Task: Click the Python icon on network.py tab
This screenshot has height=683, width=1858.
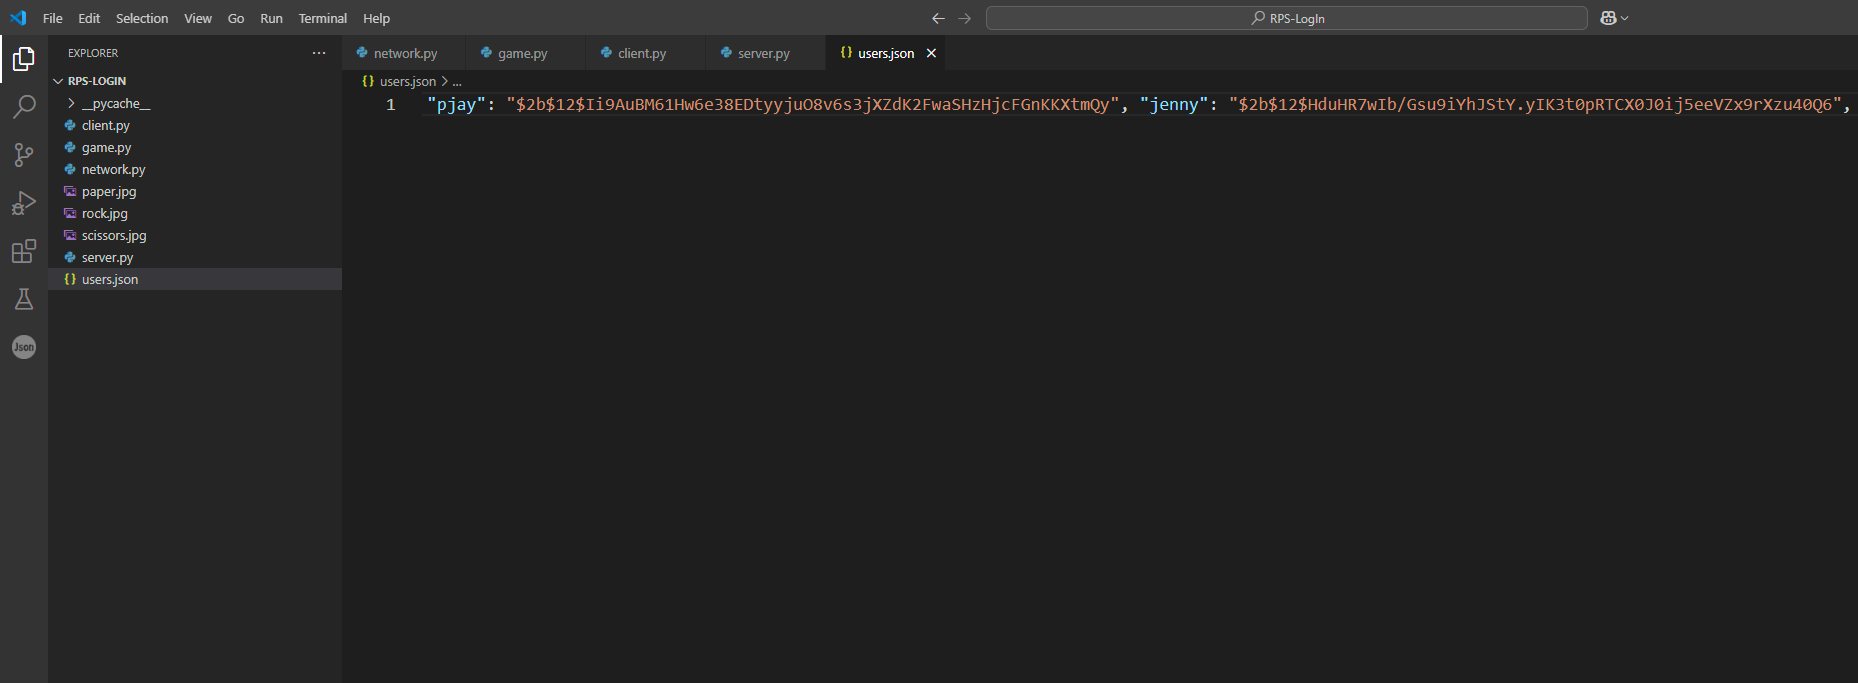Action: [x=362, y=53]
